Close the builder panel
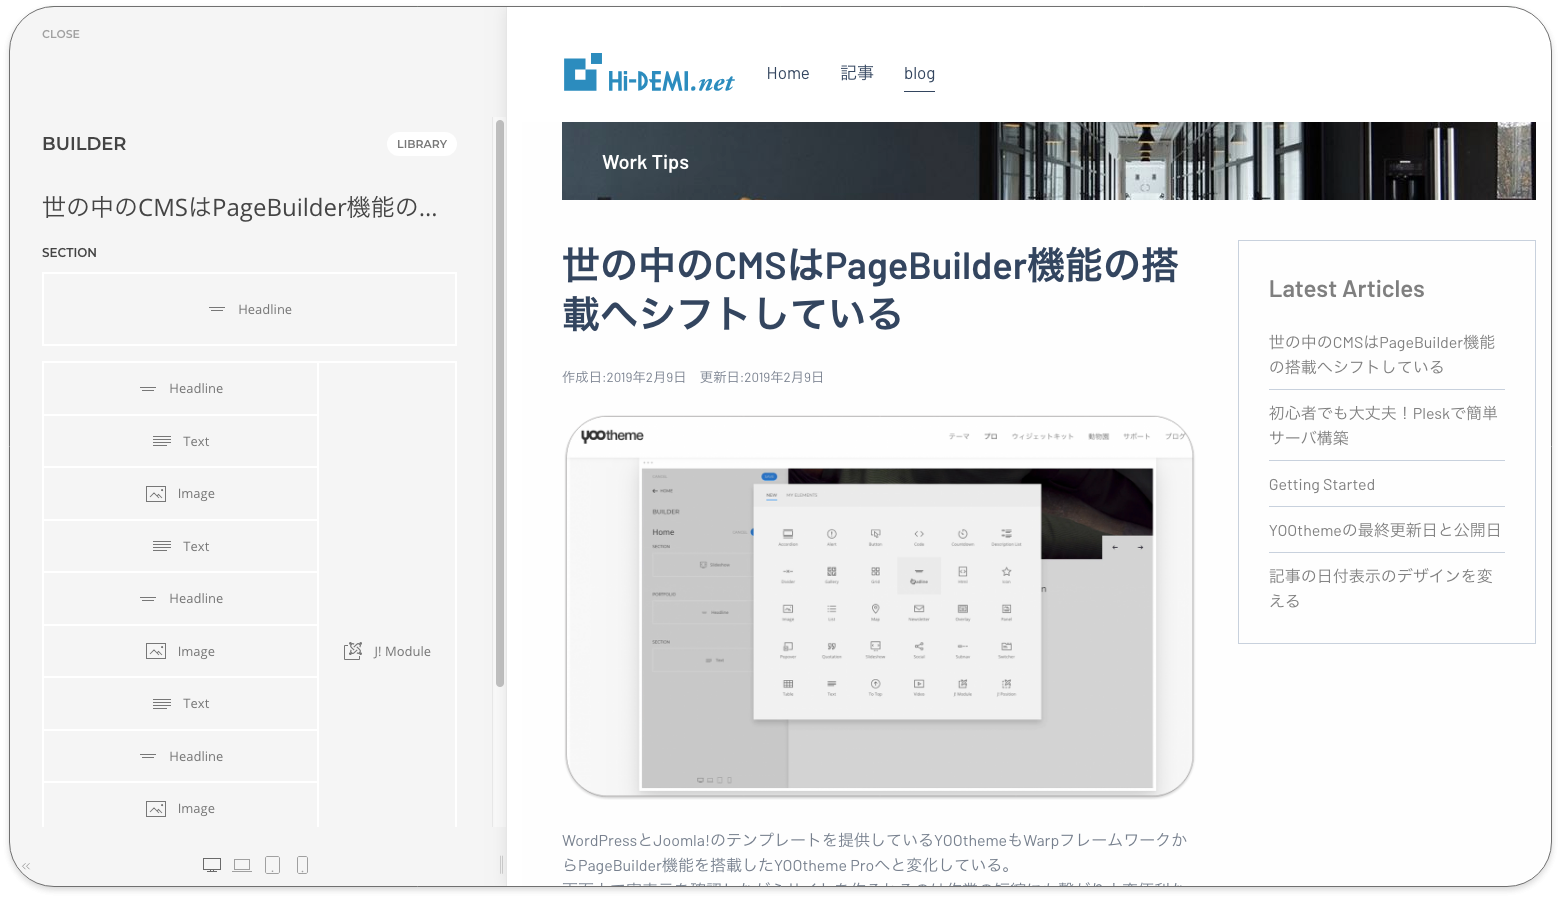This screenshot has height=899, width=1561. pyautogui.click(x=61, y=34)
